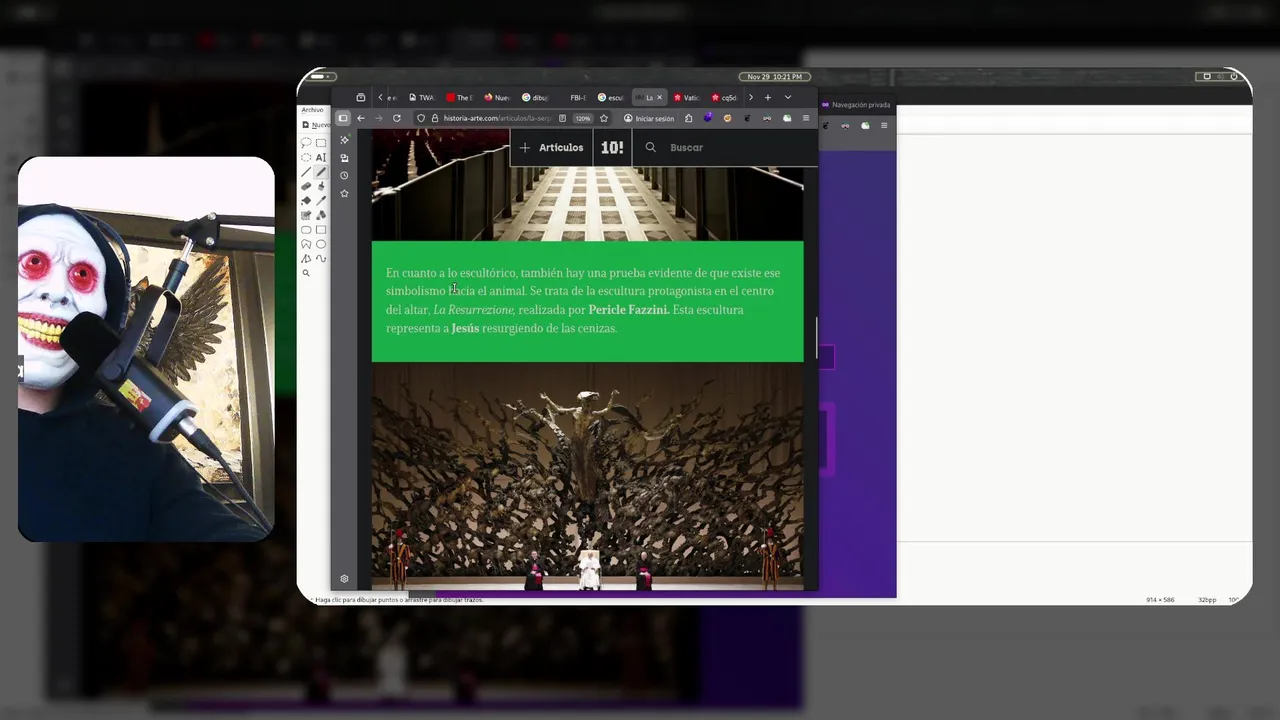1280x720 pixels.
Task: Reset the 120% zoom indicator
Action: click(583, 118)
